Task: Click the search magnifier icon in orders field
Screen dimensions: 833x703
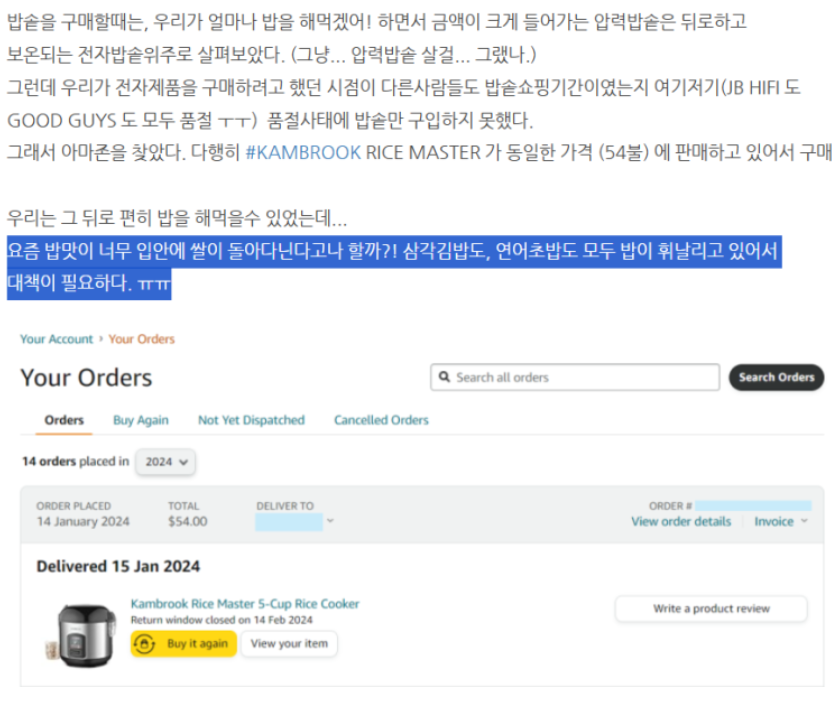Action: (x=444, y=377)
